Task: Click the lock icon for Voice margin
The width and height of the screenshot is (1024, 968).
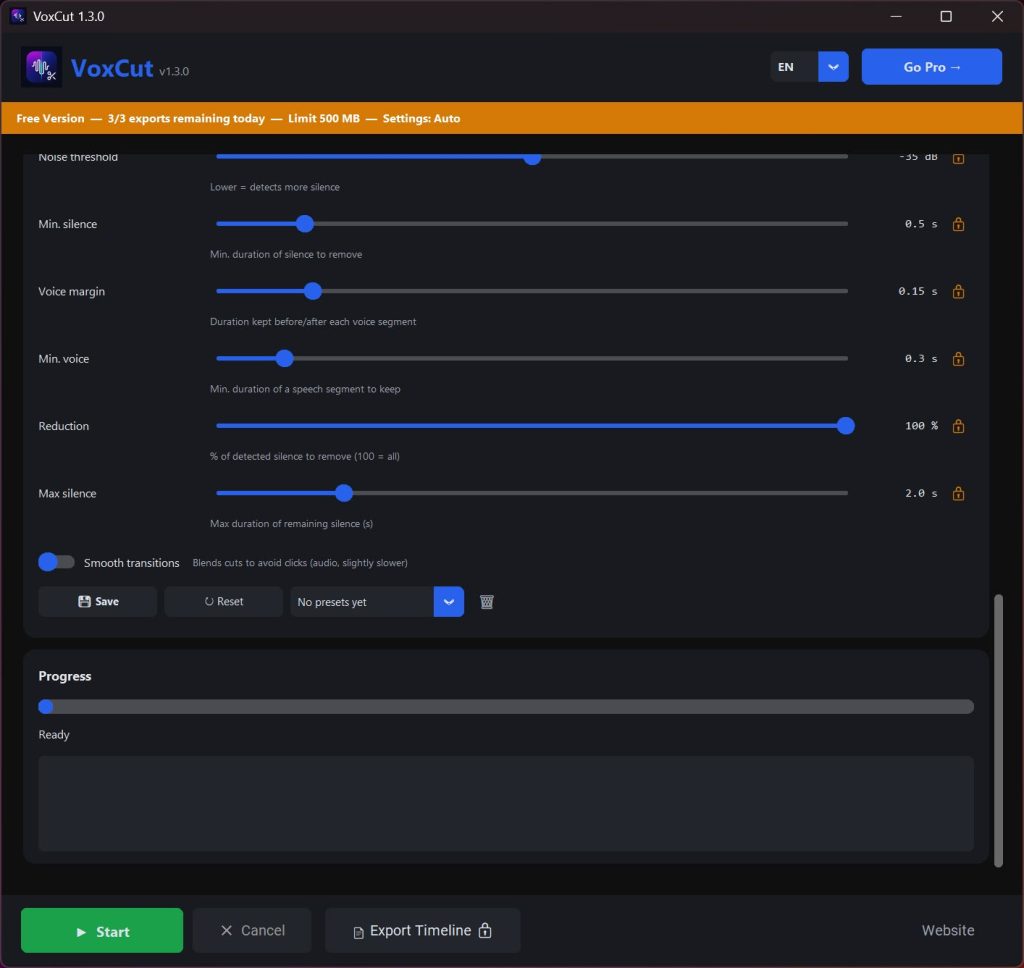Action: pyautogui.click(x=958, y=291)
